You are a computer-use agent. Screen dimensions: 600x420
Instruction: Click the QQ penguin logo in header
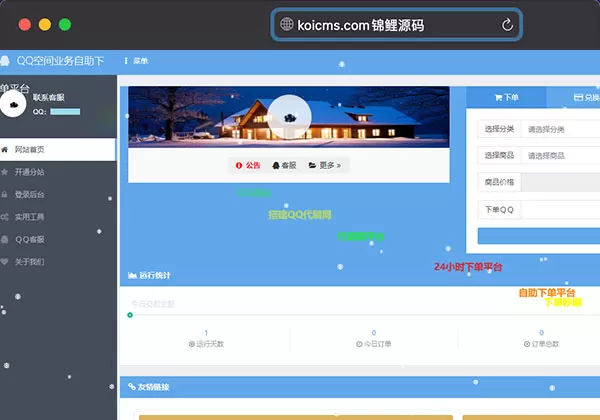coord(5,61)
